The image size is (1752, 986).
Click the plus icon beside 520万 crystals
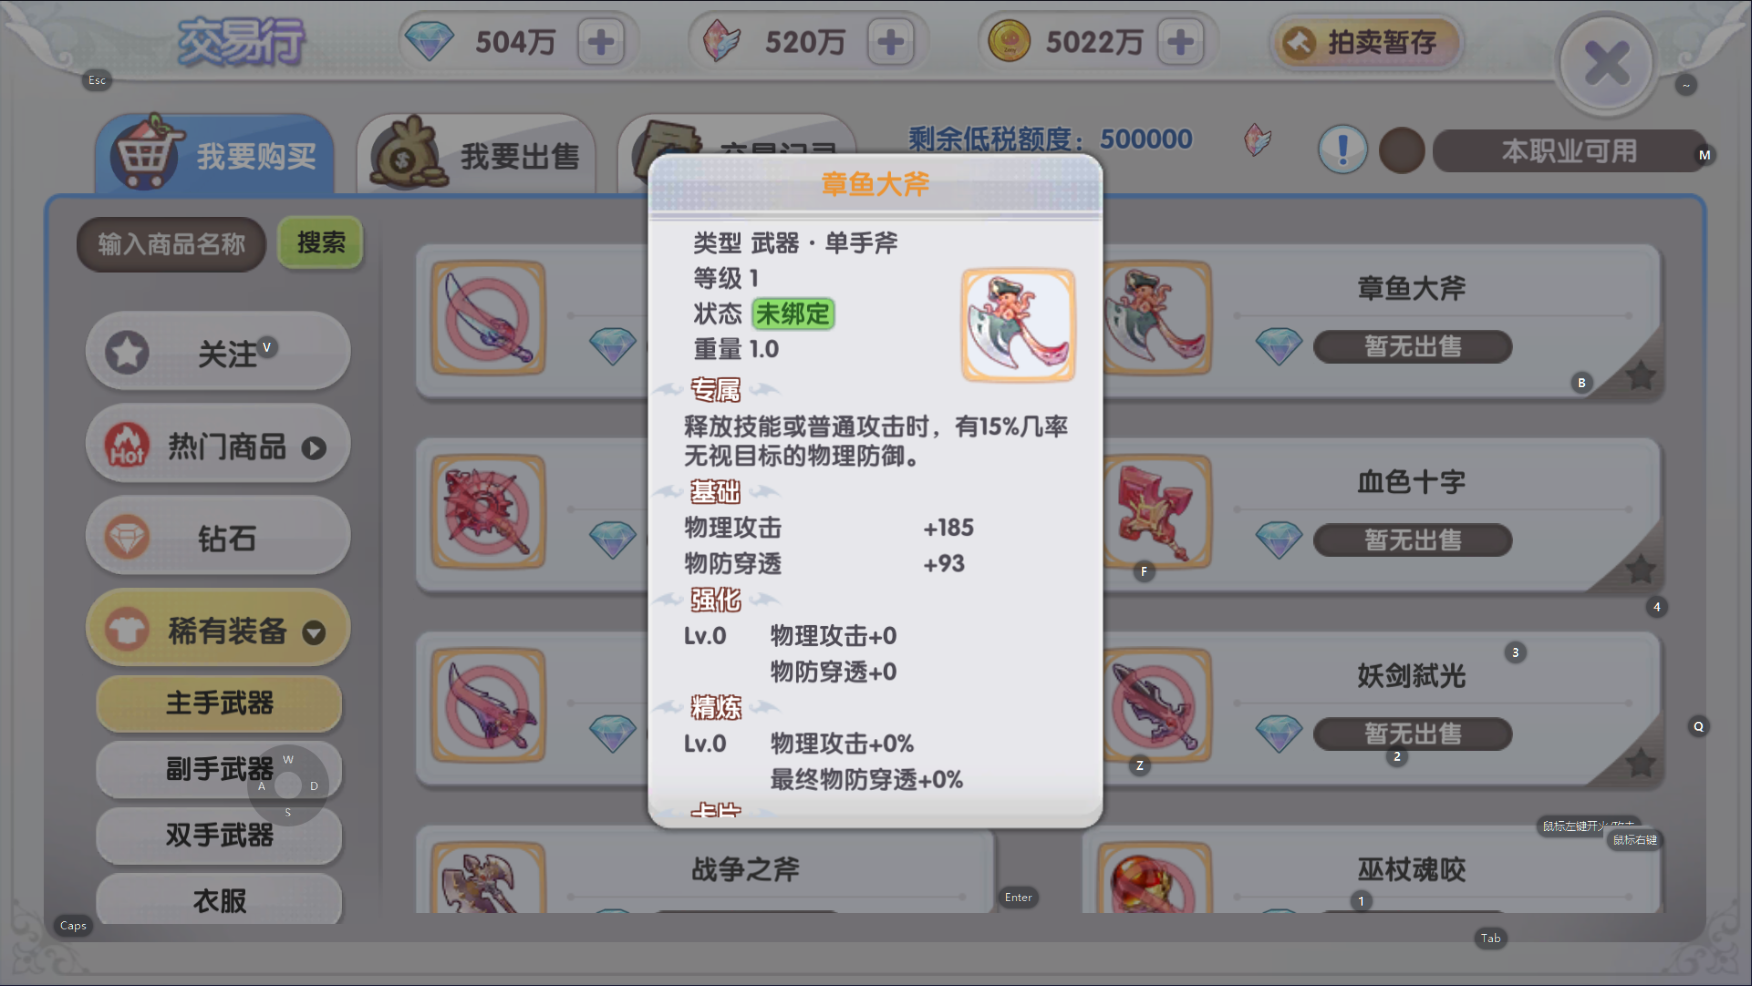(890, 42)
